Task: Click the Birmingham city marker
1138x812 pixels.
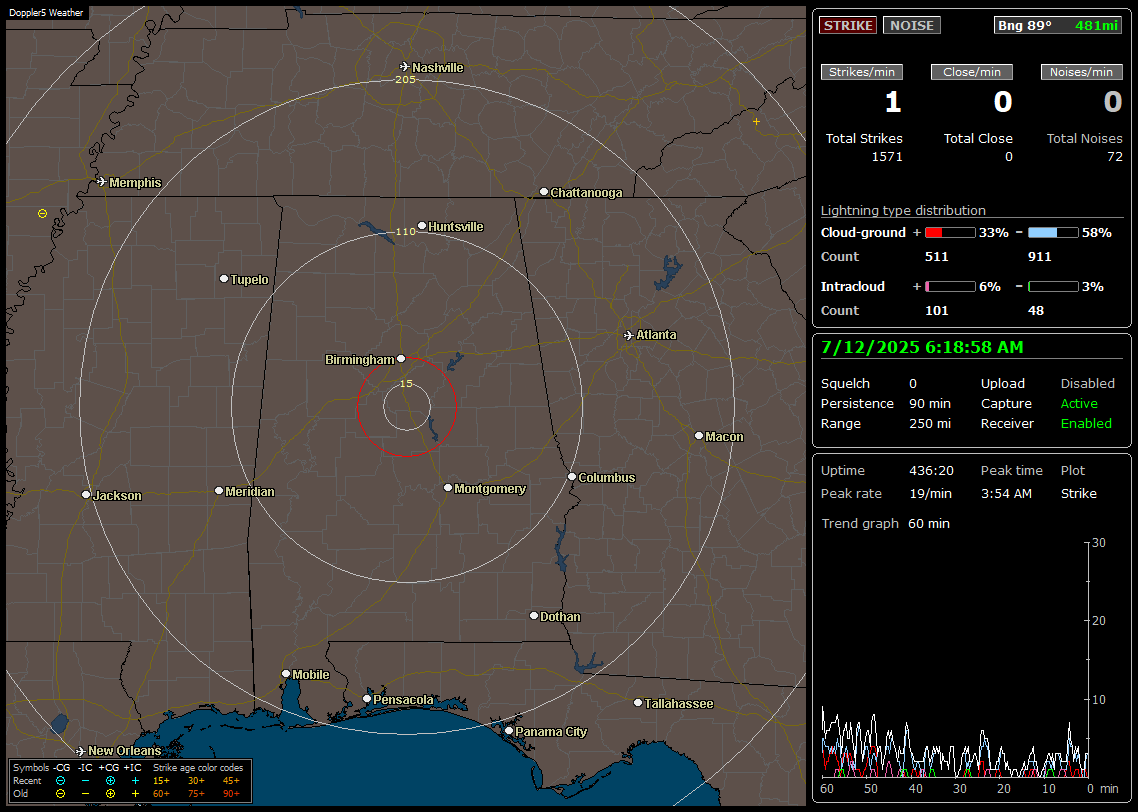Action: click(x=401, y=358)
